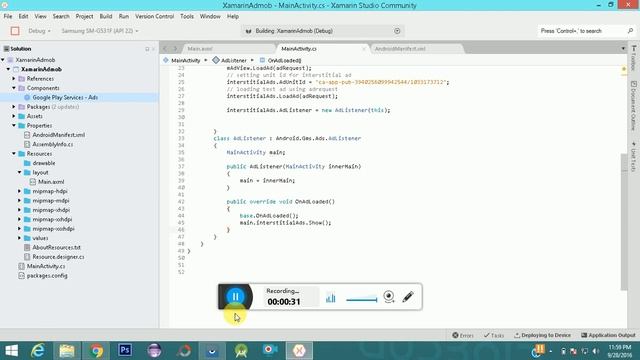The height and width of the screenshot is (360, 640).
Task: Open the Version Control menu
Action: (154, 16)
